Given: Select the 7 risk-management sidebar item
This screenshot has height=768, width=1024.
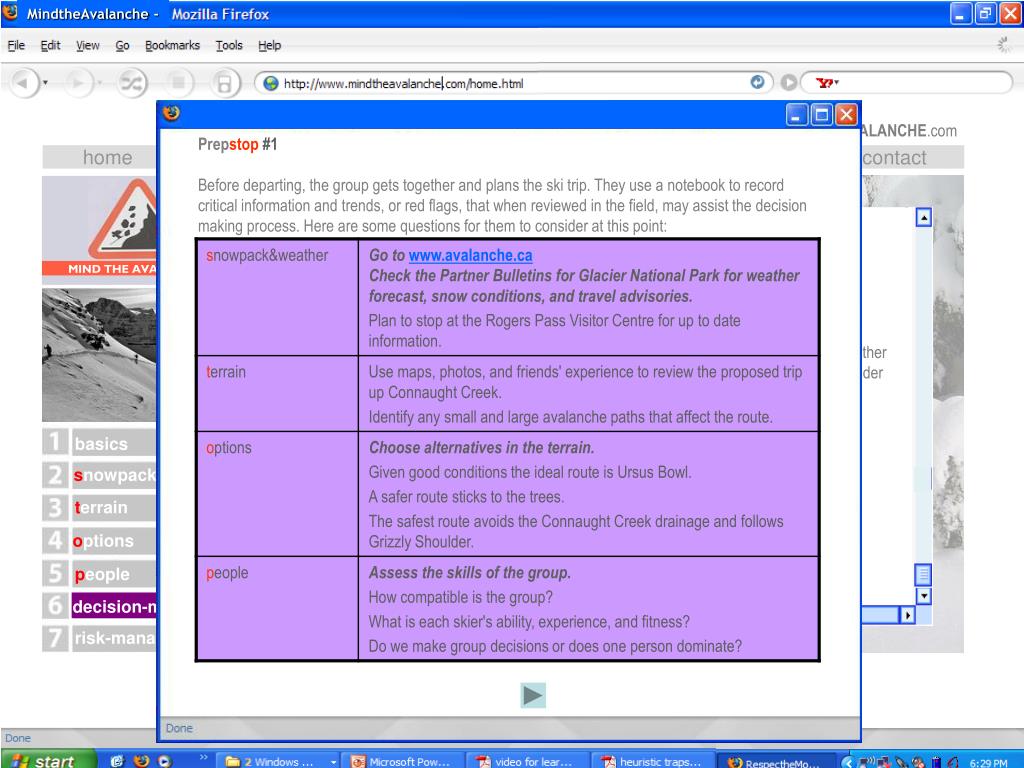Looking at the screenshot, I should (99, 638).
